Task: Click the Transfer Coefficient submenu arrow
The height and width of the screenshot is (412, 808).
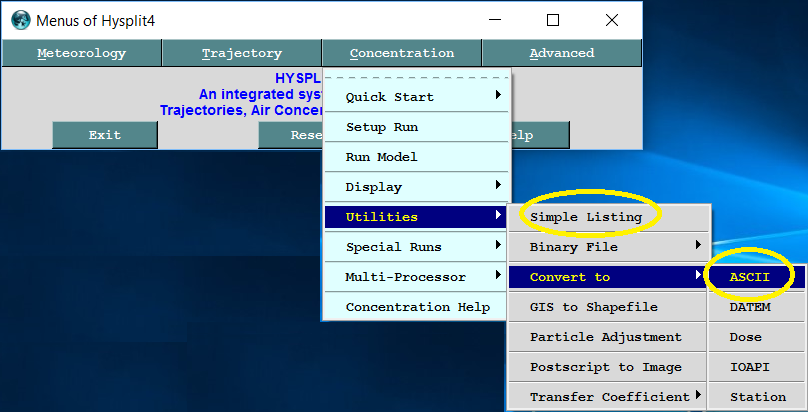Action: (x=699, y=395)
